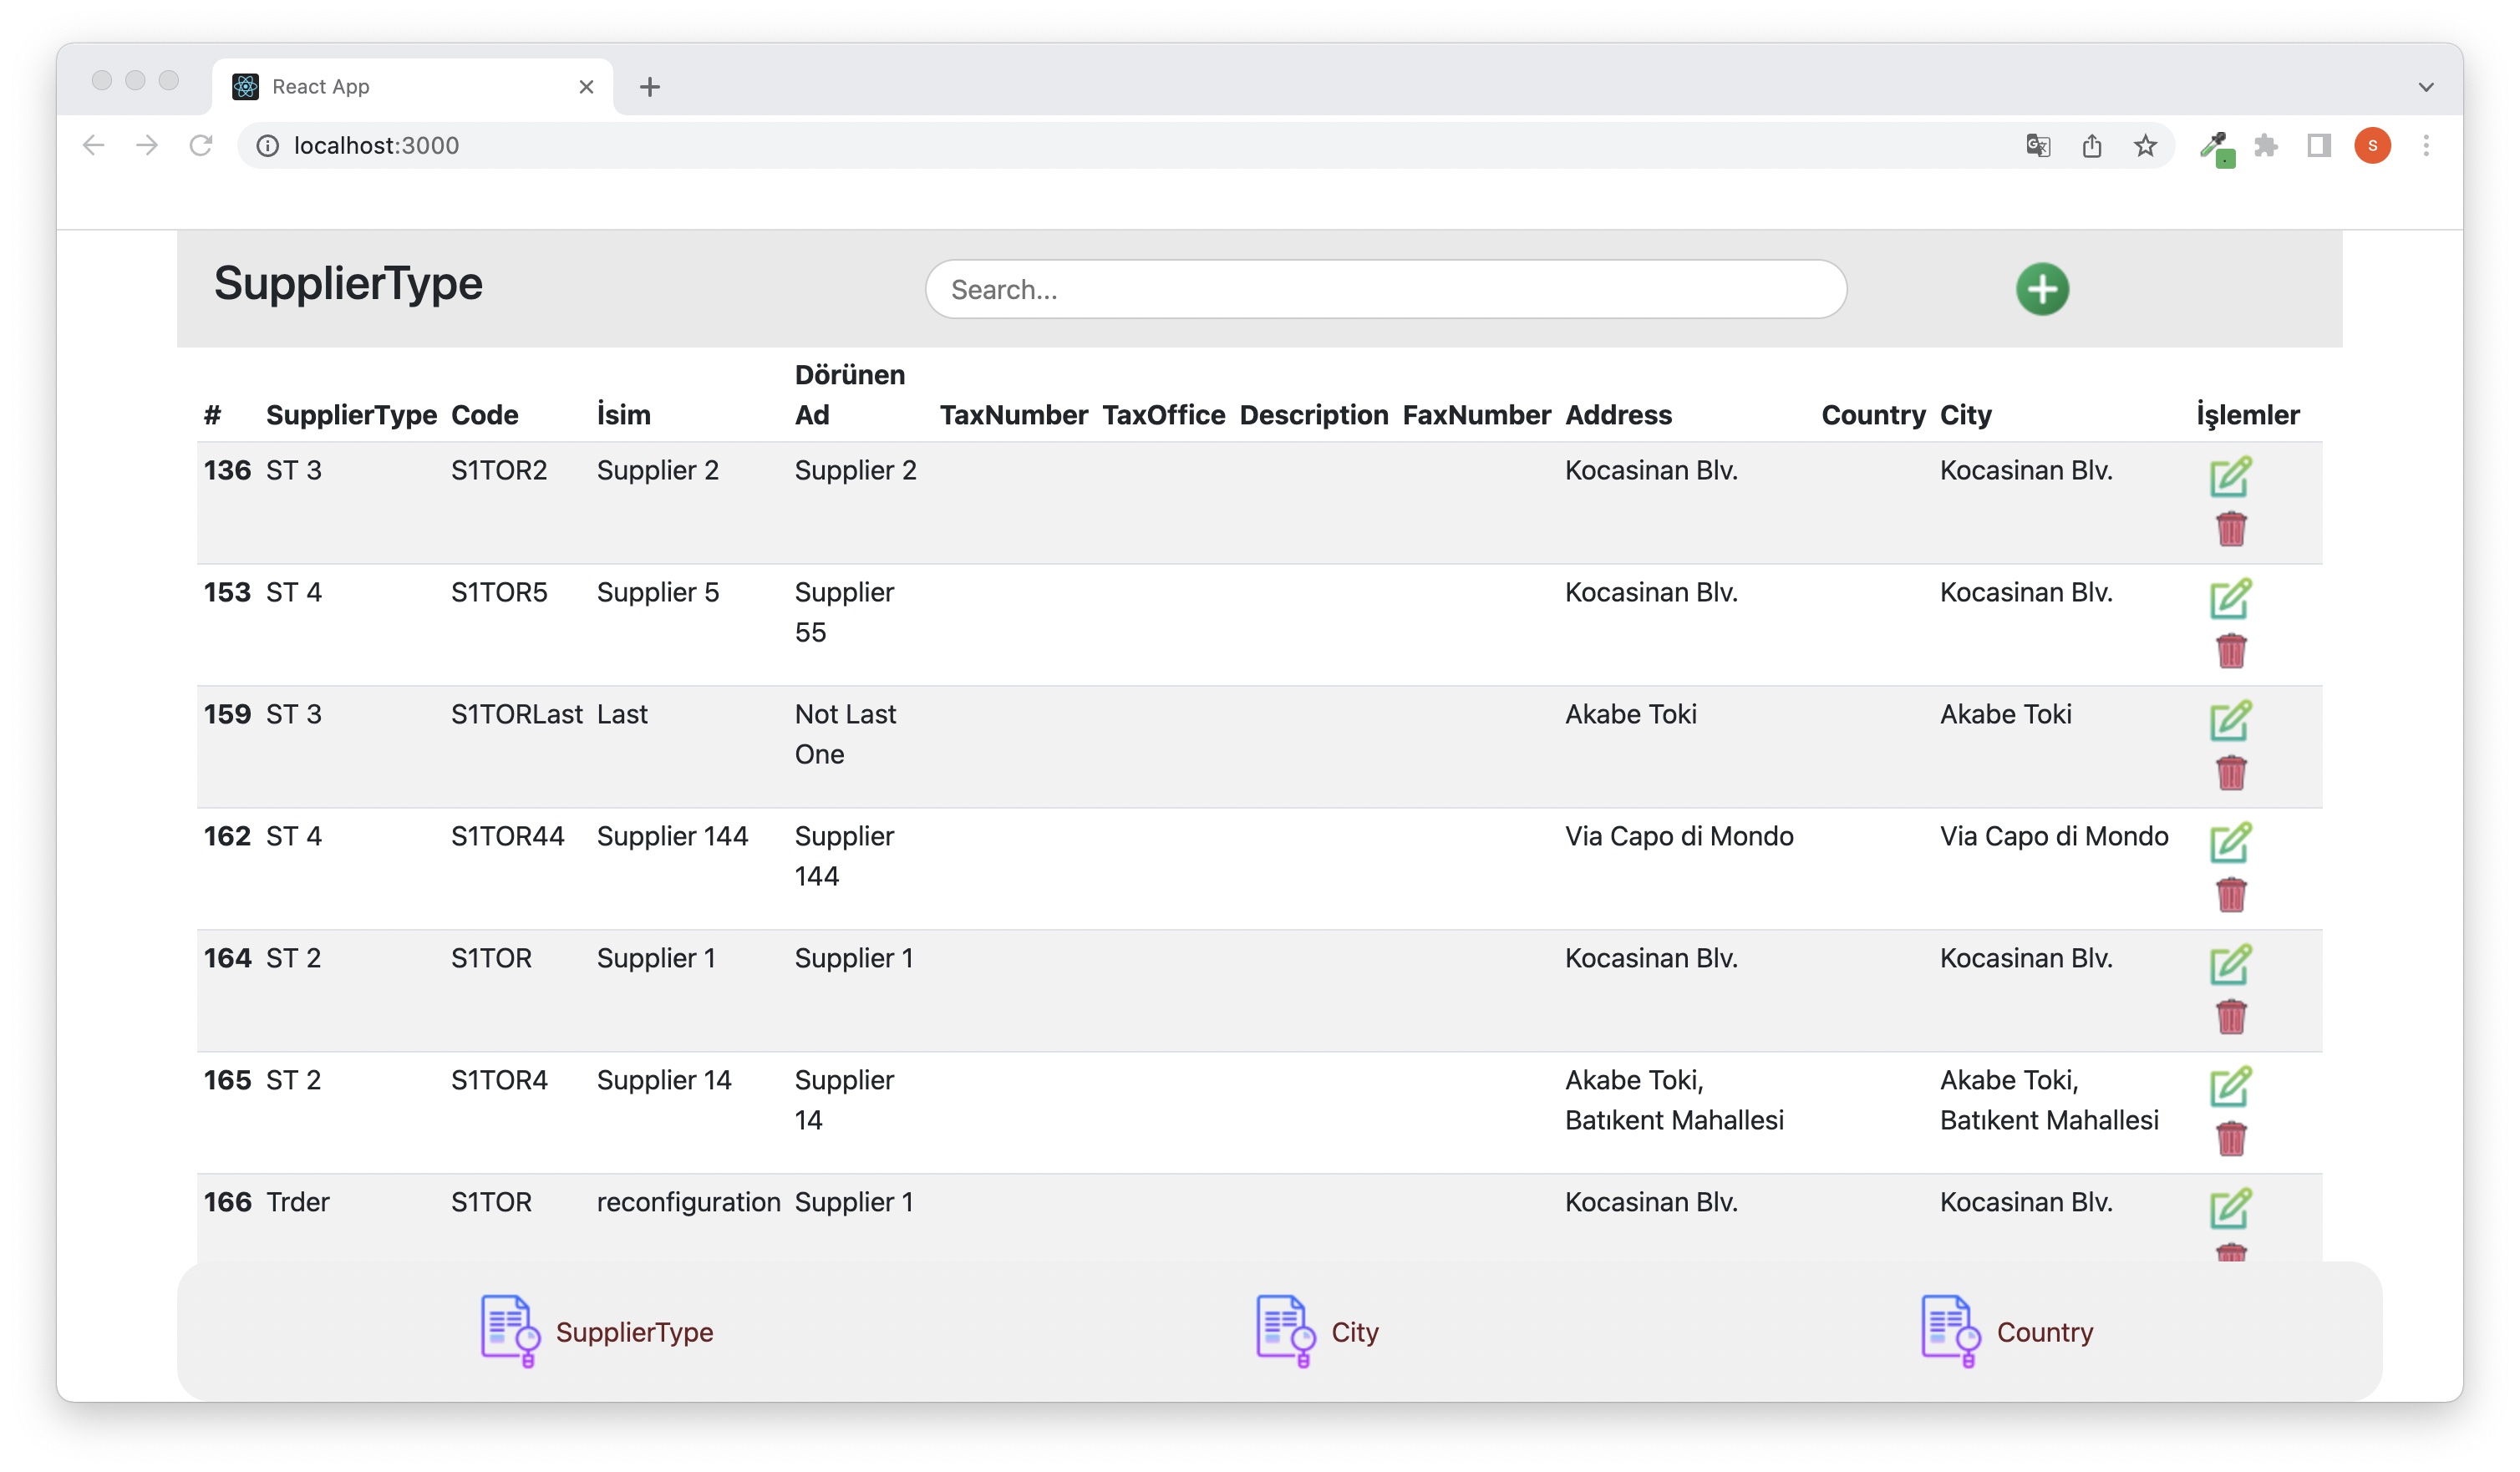
Task: Delete row 153 Supplier 5
Action: pyautogui.click(x=2231, y=650)
